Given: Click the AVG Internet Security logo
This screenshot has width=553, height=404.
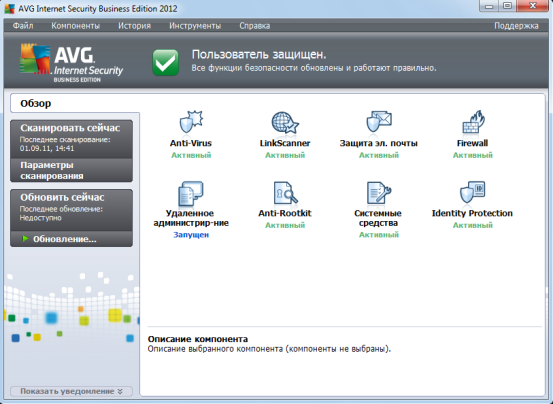Looking at the screenshot, I should point(72,63).
